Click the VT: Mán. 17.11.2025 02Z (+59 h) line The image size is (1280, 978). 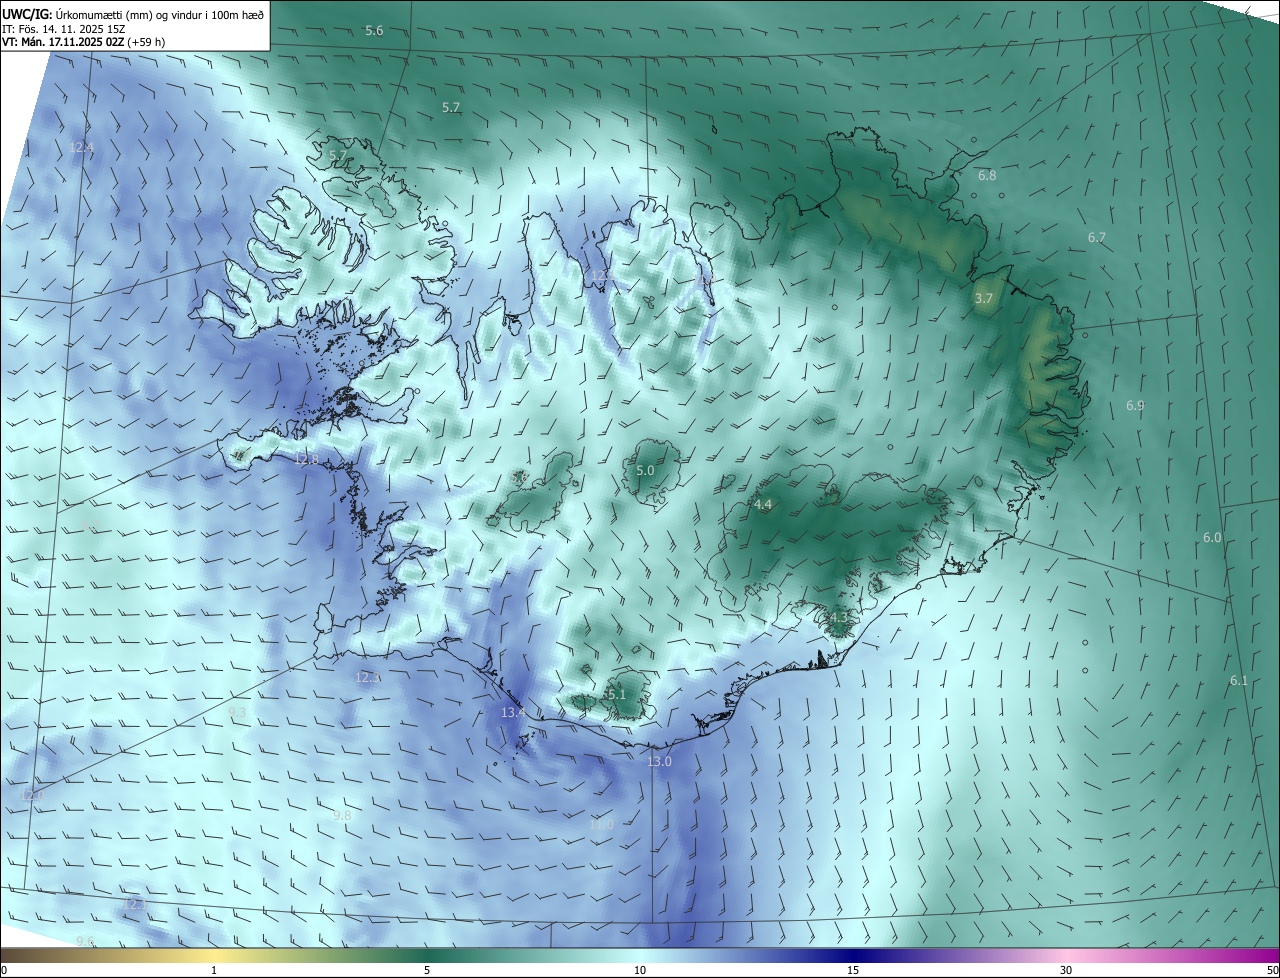coord(84,42)
